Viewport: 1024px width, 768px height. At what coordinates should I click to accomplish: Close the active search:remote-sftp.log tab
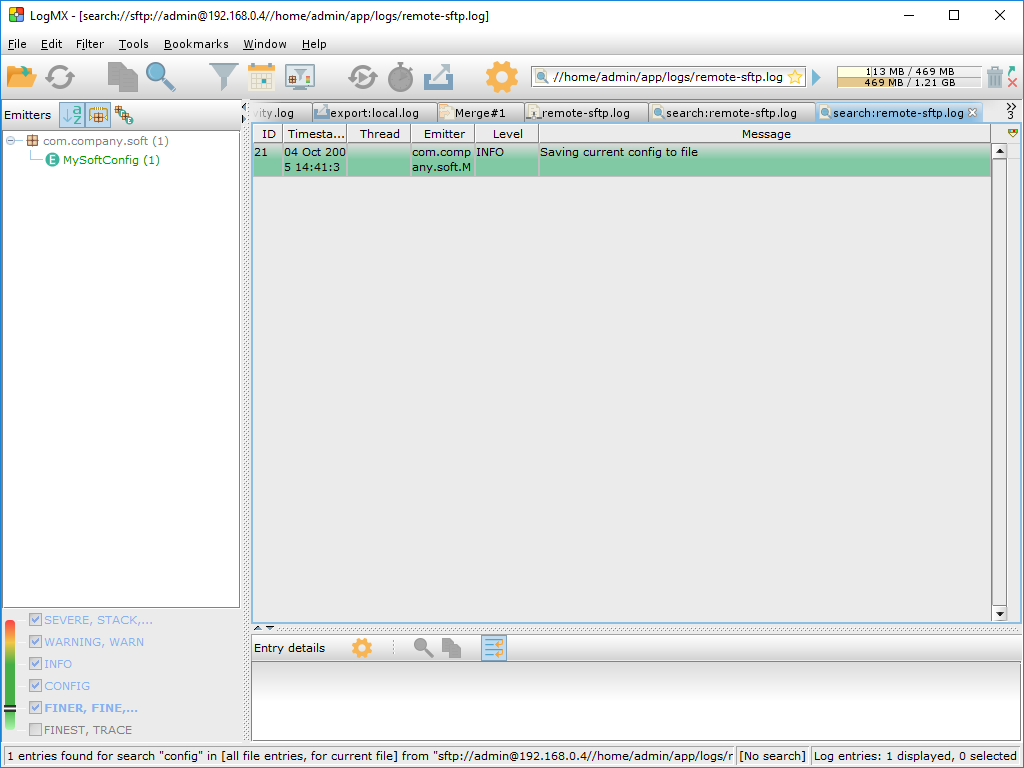tap(972, 112)
